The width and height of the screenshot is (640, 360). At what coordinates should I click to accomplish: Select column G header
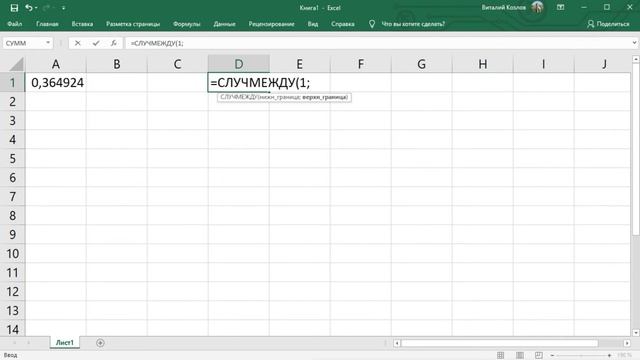coord(421,64)
